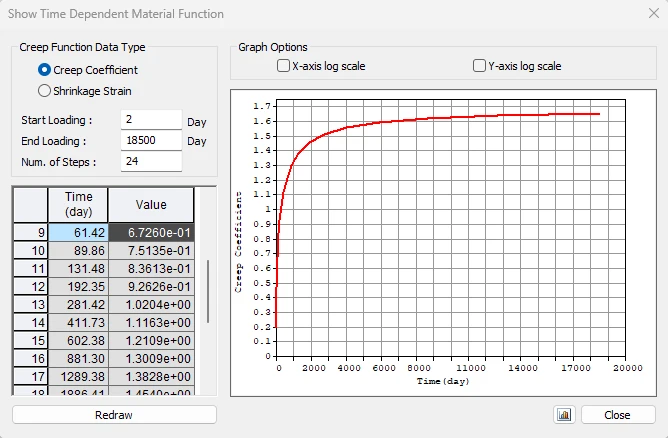Click row header number 14
Screen dimensions: 668x438
(31, 323)
